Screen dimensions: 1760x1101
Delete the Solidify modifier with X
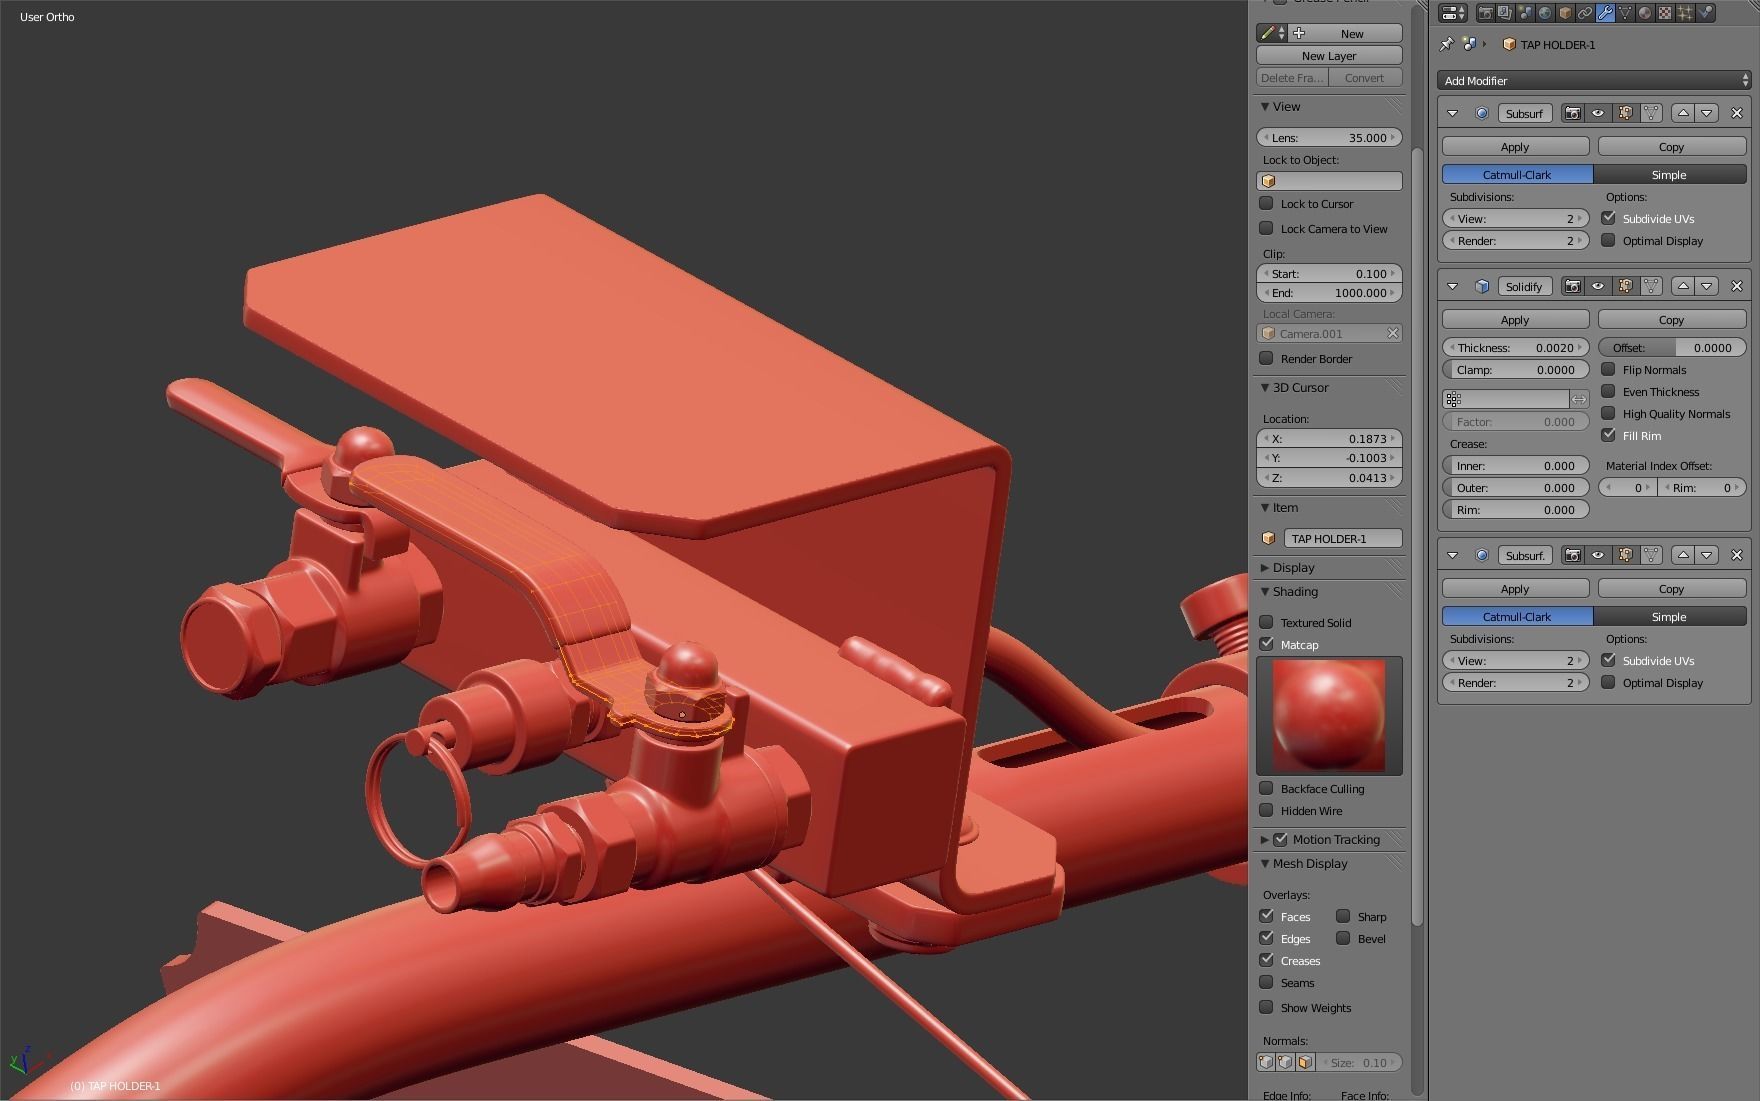pyautogui.click(x=1736, y=286)
